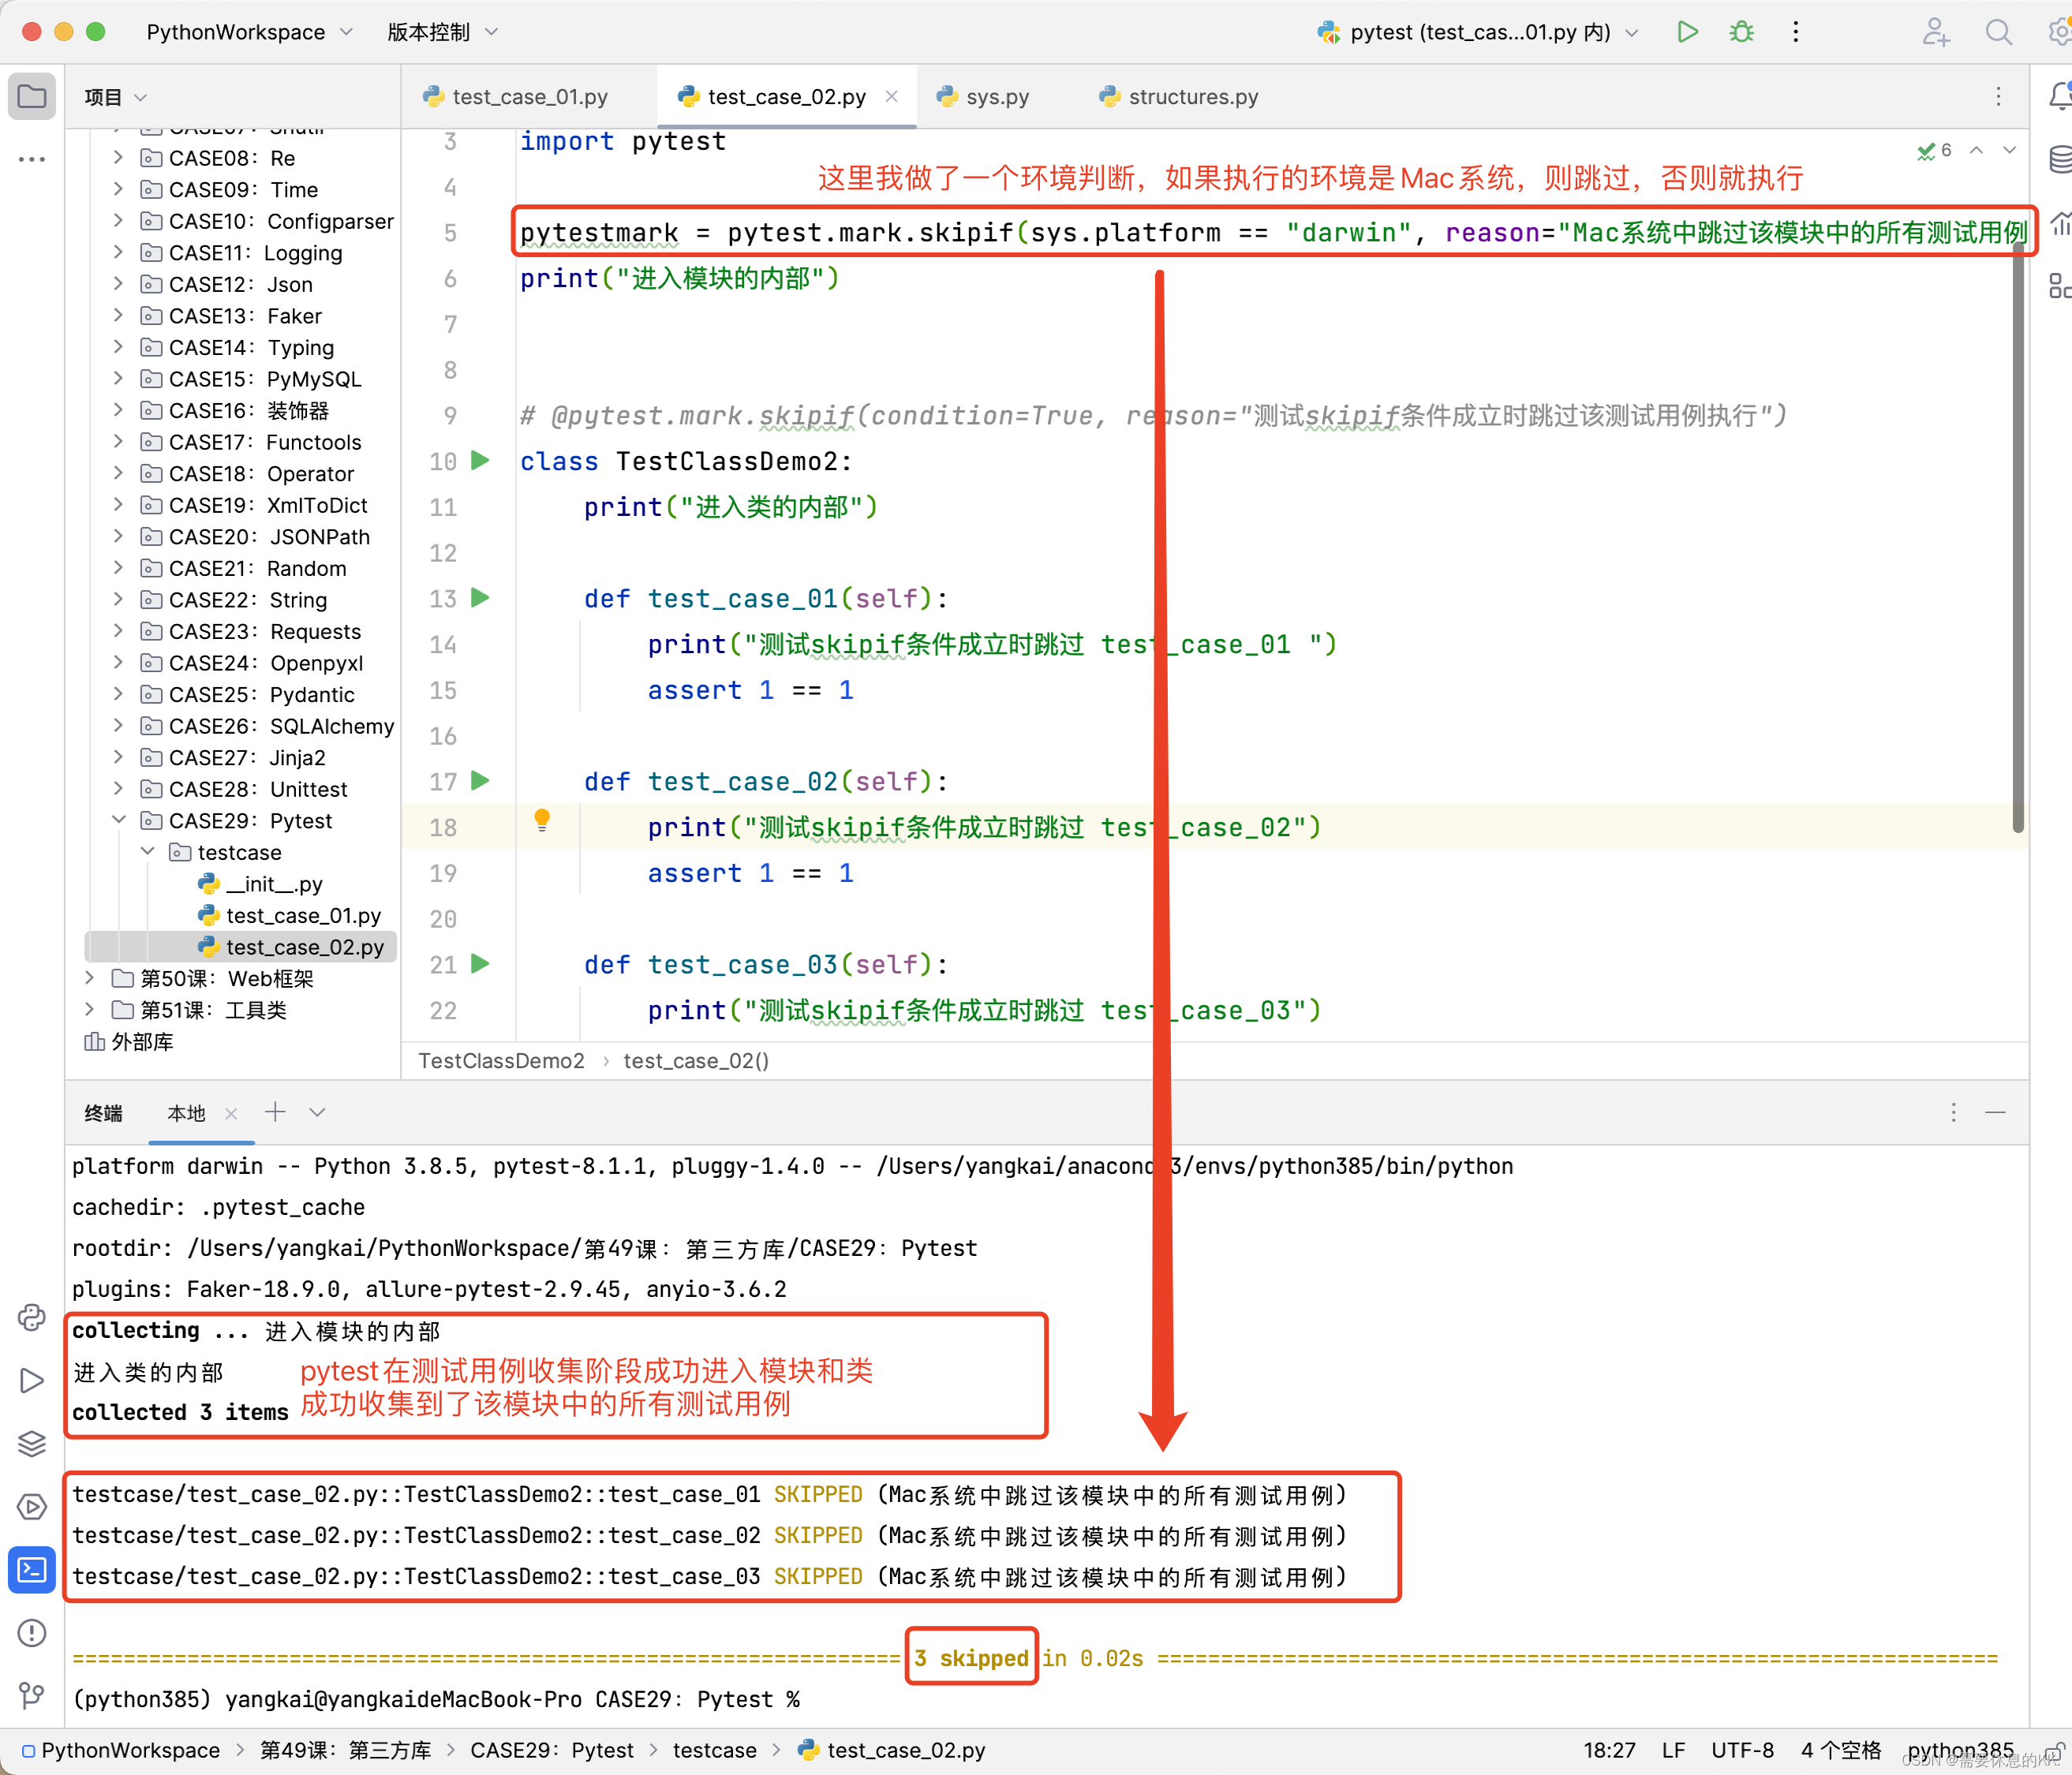This screenshot has width=2072, height=1775.
Task: Open the Problems tool window icon
Action: [32, 1632]
